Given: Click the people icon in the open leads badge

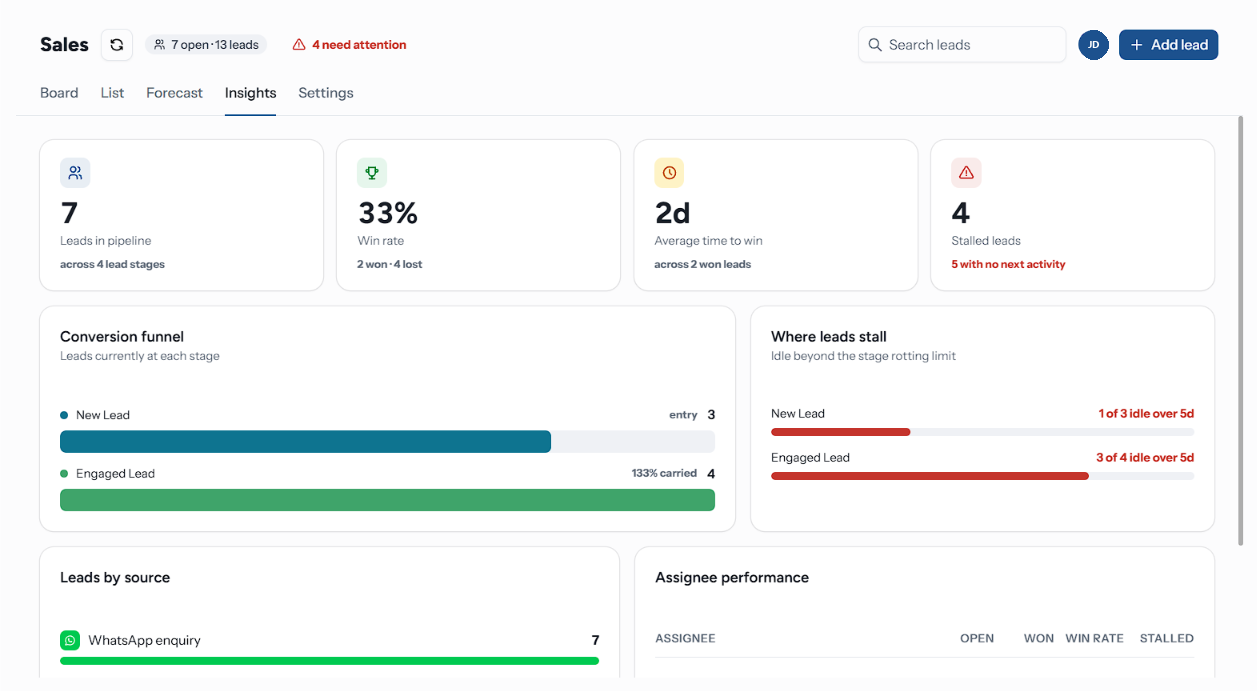Looking at the screenshot, I should [159, 45].
